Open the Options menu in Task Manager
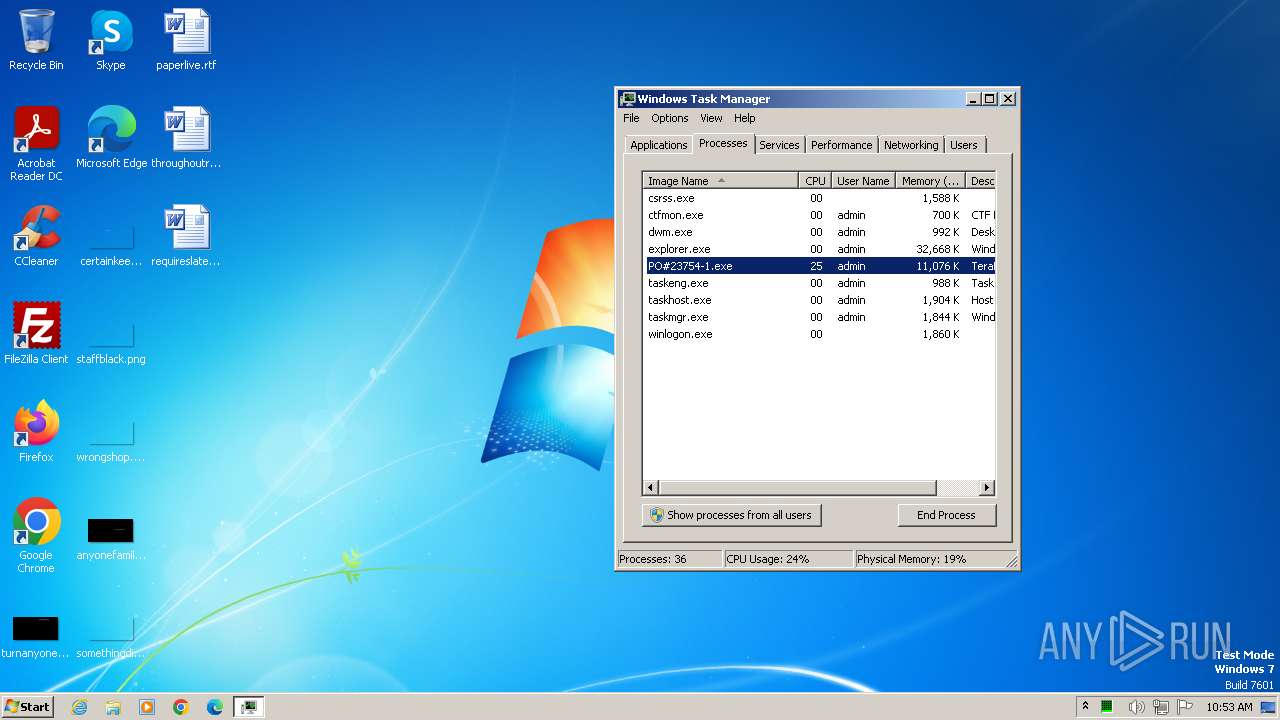Image resolution: width=1280 pixels, height=720 pixels. click(x=670, y=118)
